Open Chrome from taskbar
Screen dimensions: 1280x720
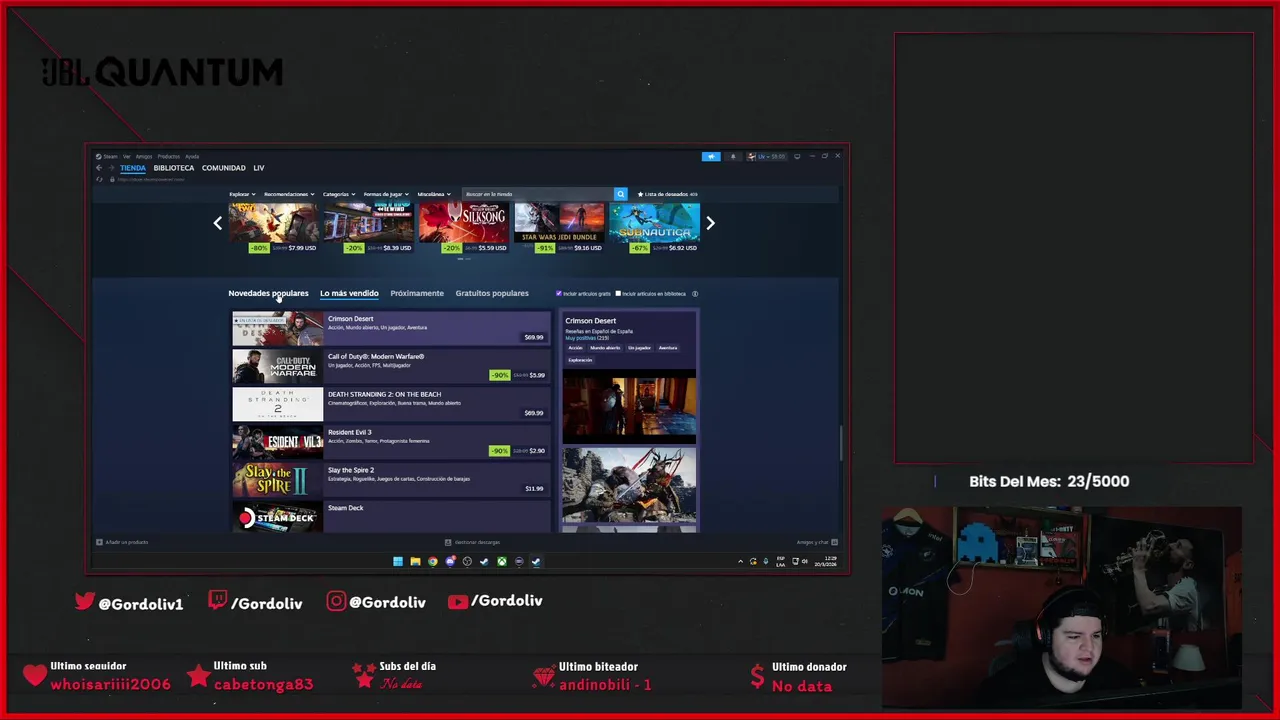click(433, 561)
